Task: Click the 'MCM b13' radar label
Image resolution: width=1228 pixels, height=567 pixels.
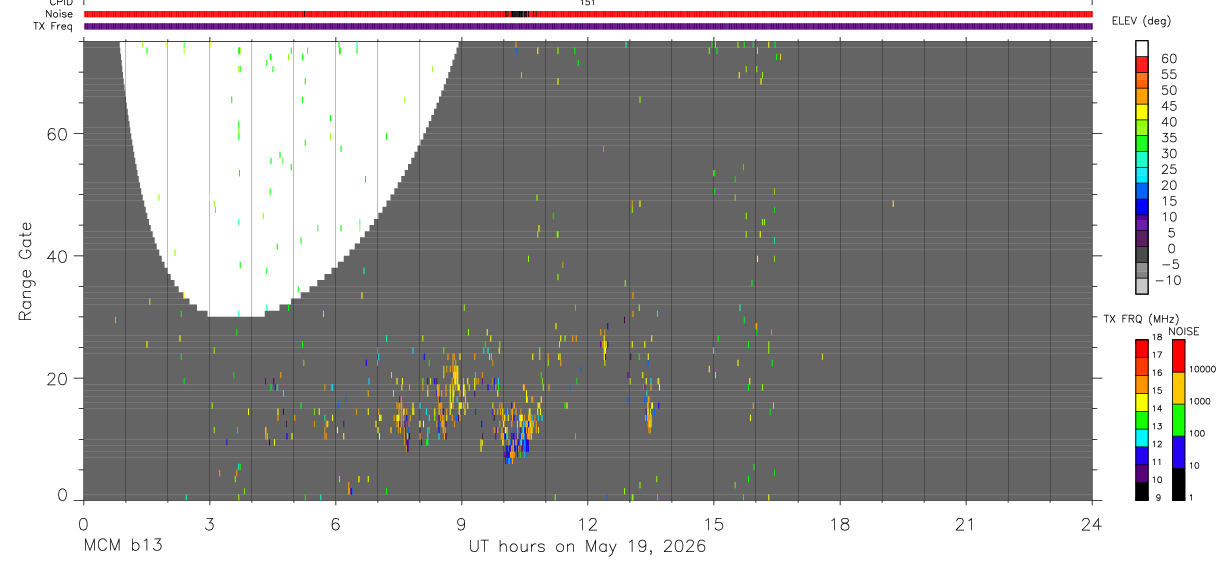Action: point(123,547)
